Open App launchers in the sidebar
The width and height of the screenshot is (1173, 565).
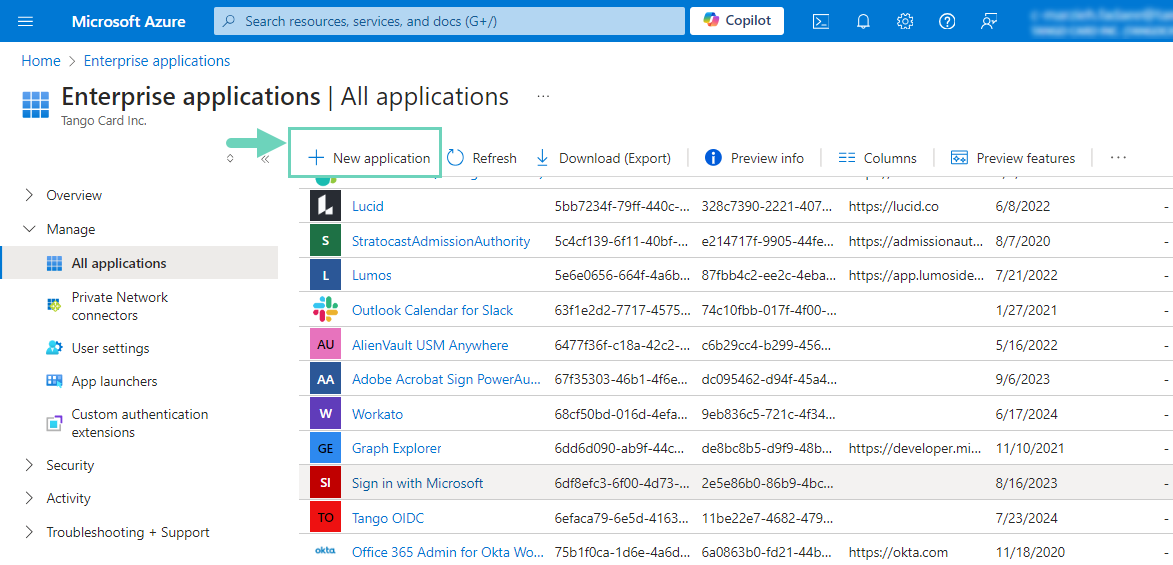[114, 381]
